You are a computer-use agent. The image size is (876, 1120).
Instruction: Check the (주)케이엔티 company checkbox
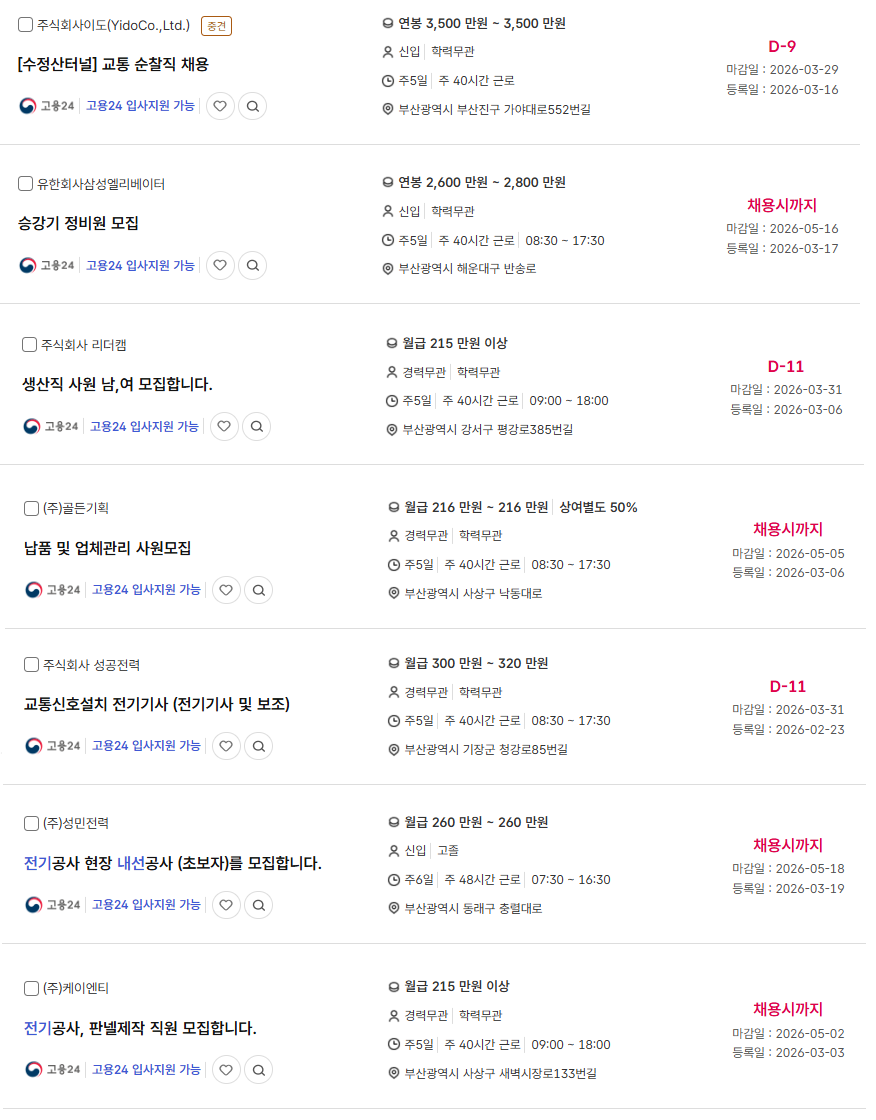pyautogui.click(x=32, y=989)
